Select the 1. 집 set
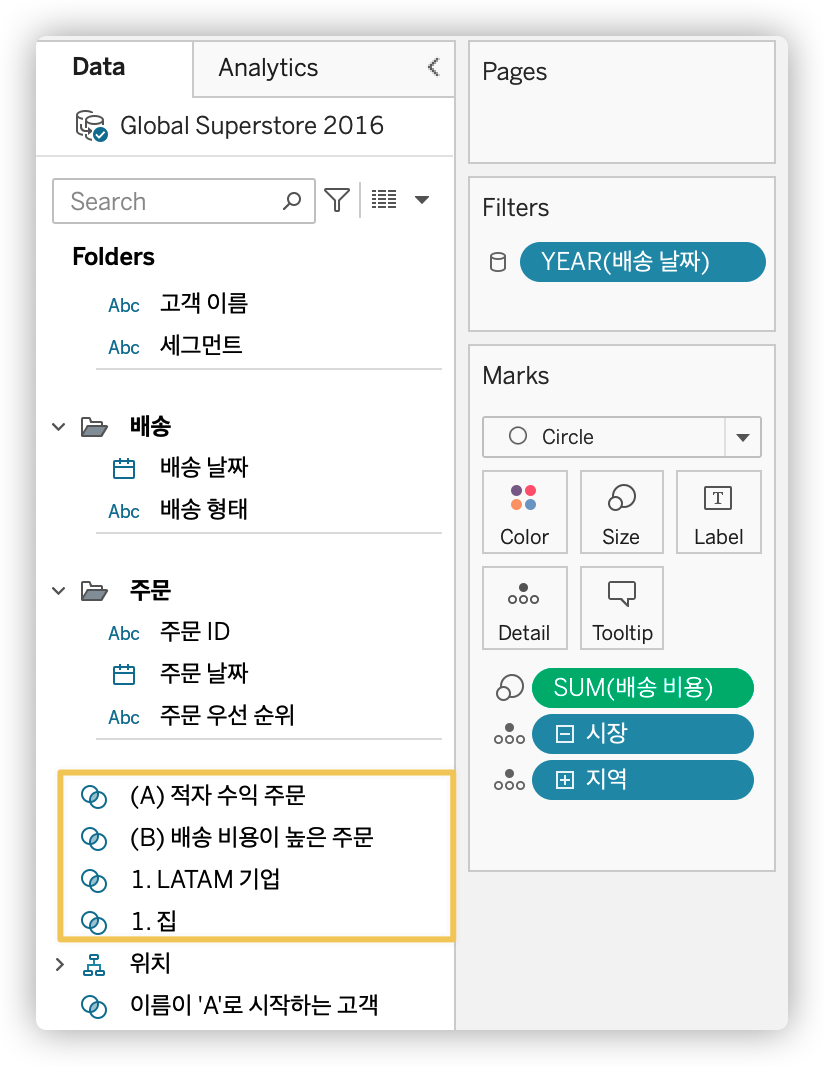Viewport: 824px width, 1066px height. (x=154, y=921)
